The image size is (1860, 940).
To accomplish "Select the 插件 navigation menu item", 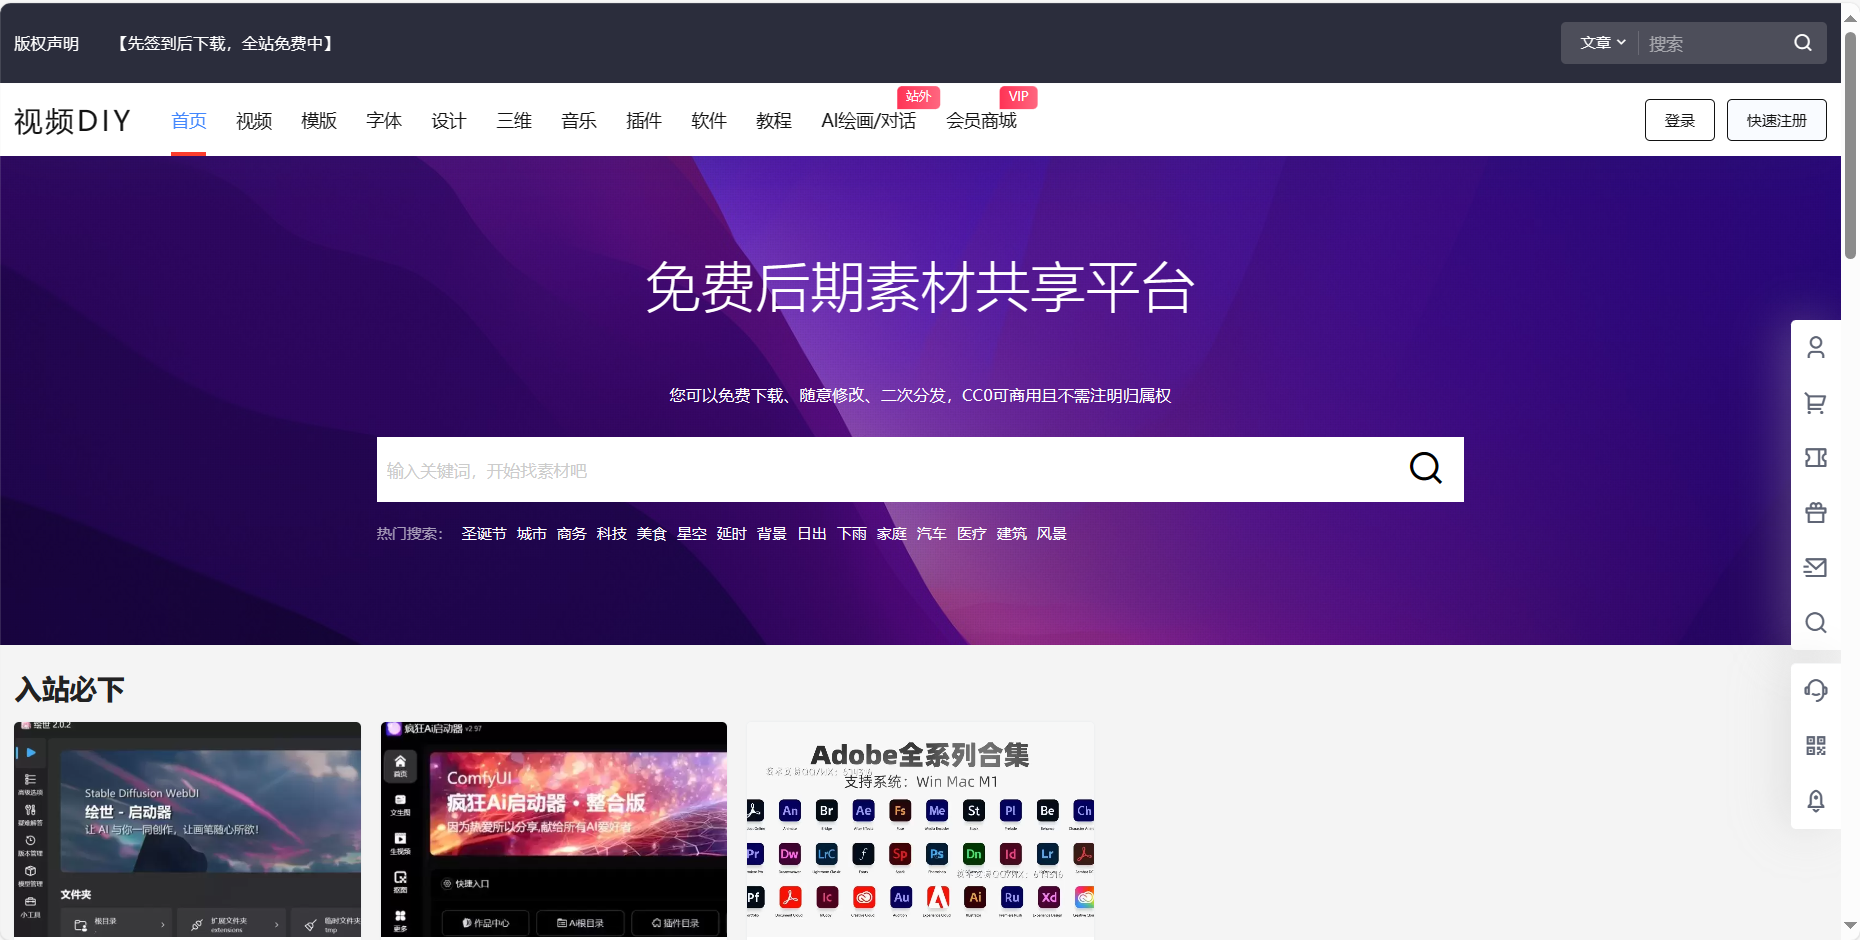I will point(643,121).
